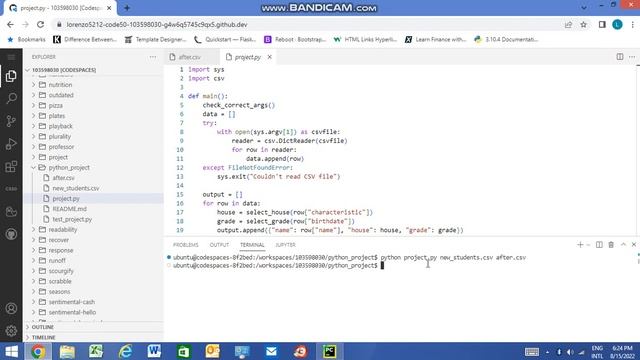Split the editor to the right
Viewport: 640px width, 360px height.
[620, 57]
